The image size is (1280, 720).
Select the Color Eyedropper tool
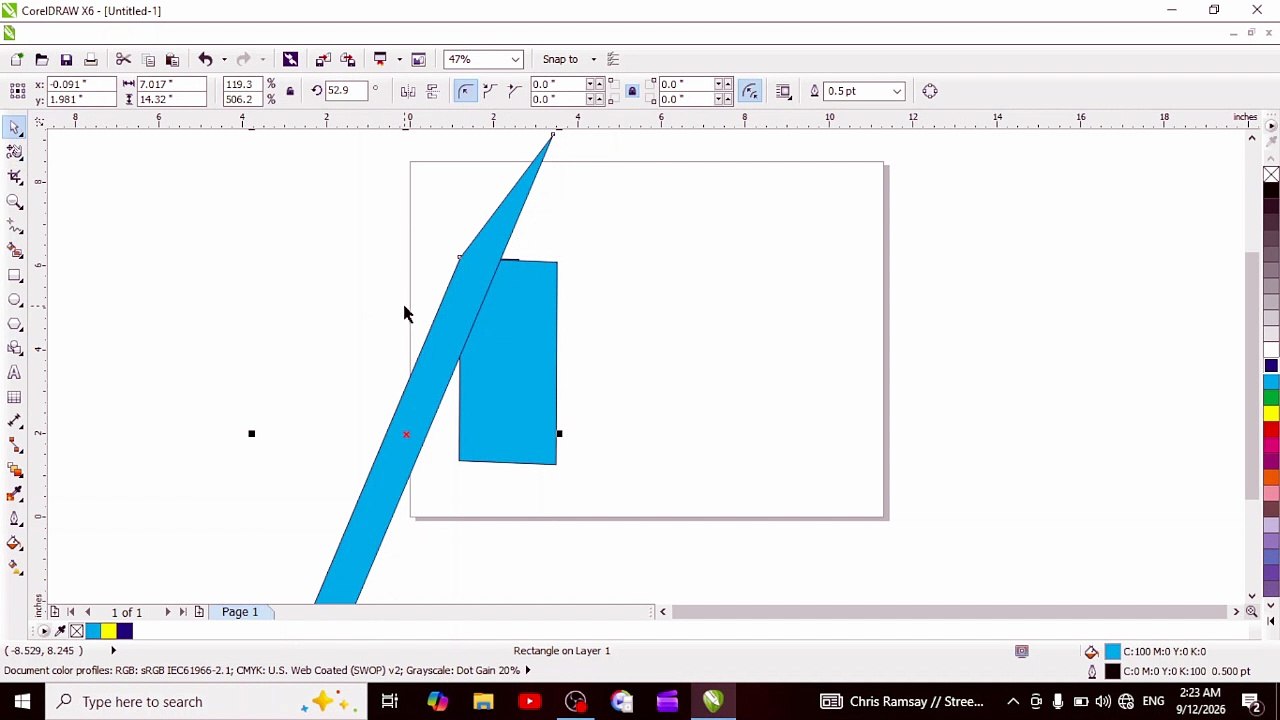(x=15, y=495)
